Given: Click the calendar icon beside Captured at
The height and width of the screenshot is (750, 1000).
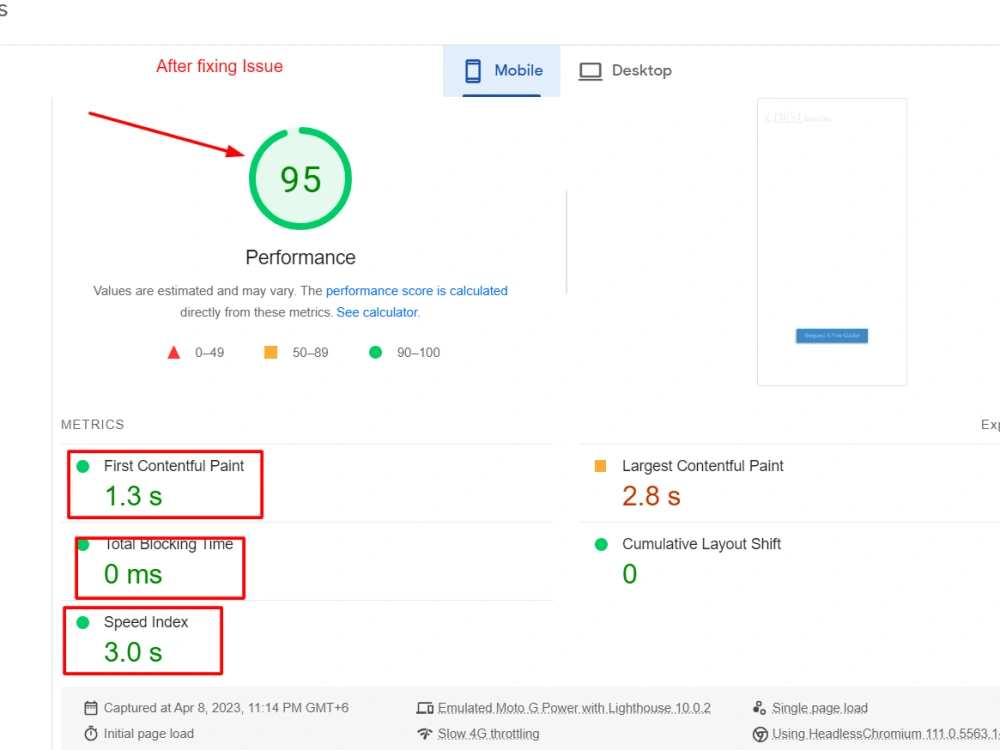Looking at the screenshot, I should pyautogui.click(x=91, y=709).
